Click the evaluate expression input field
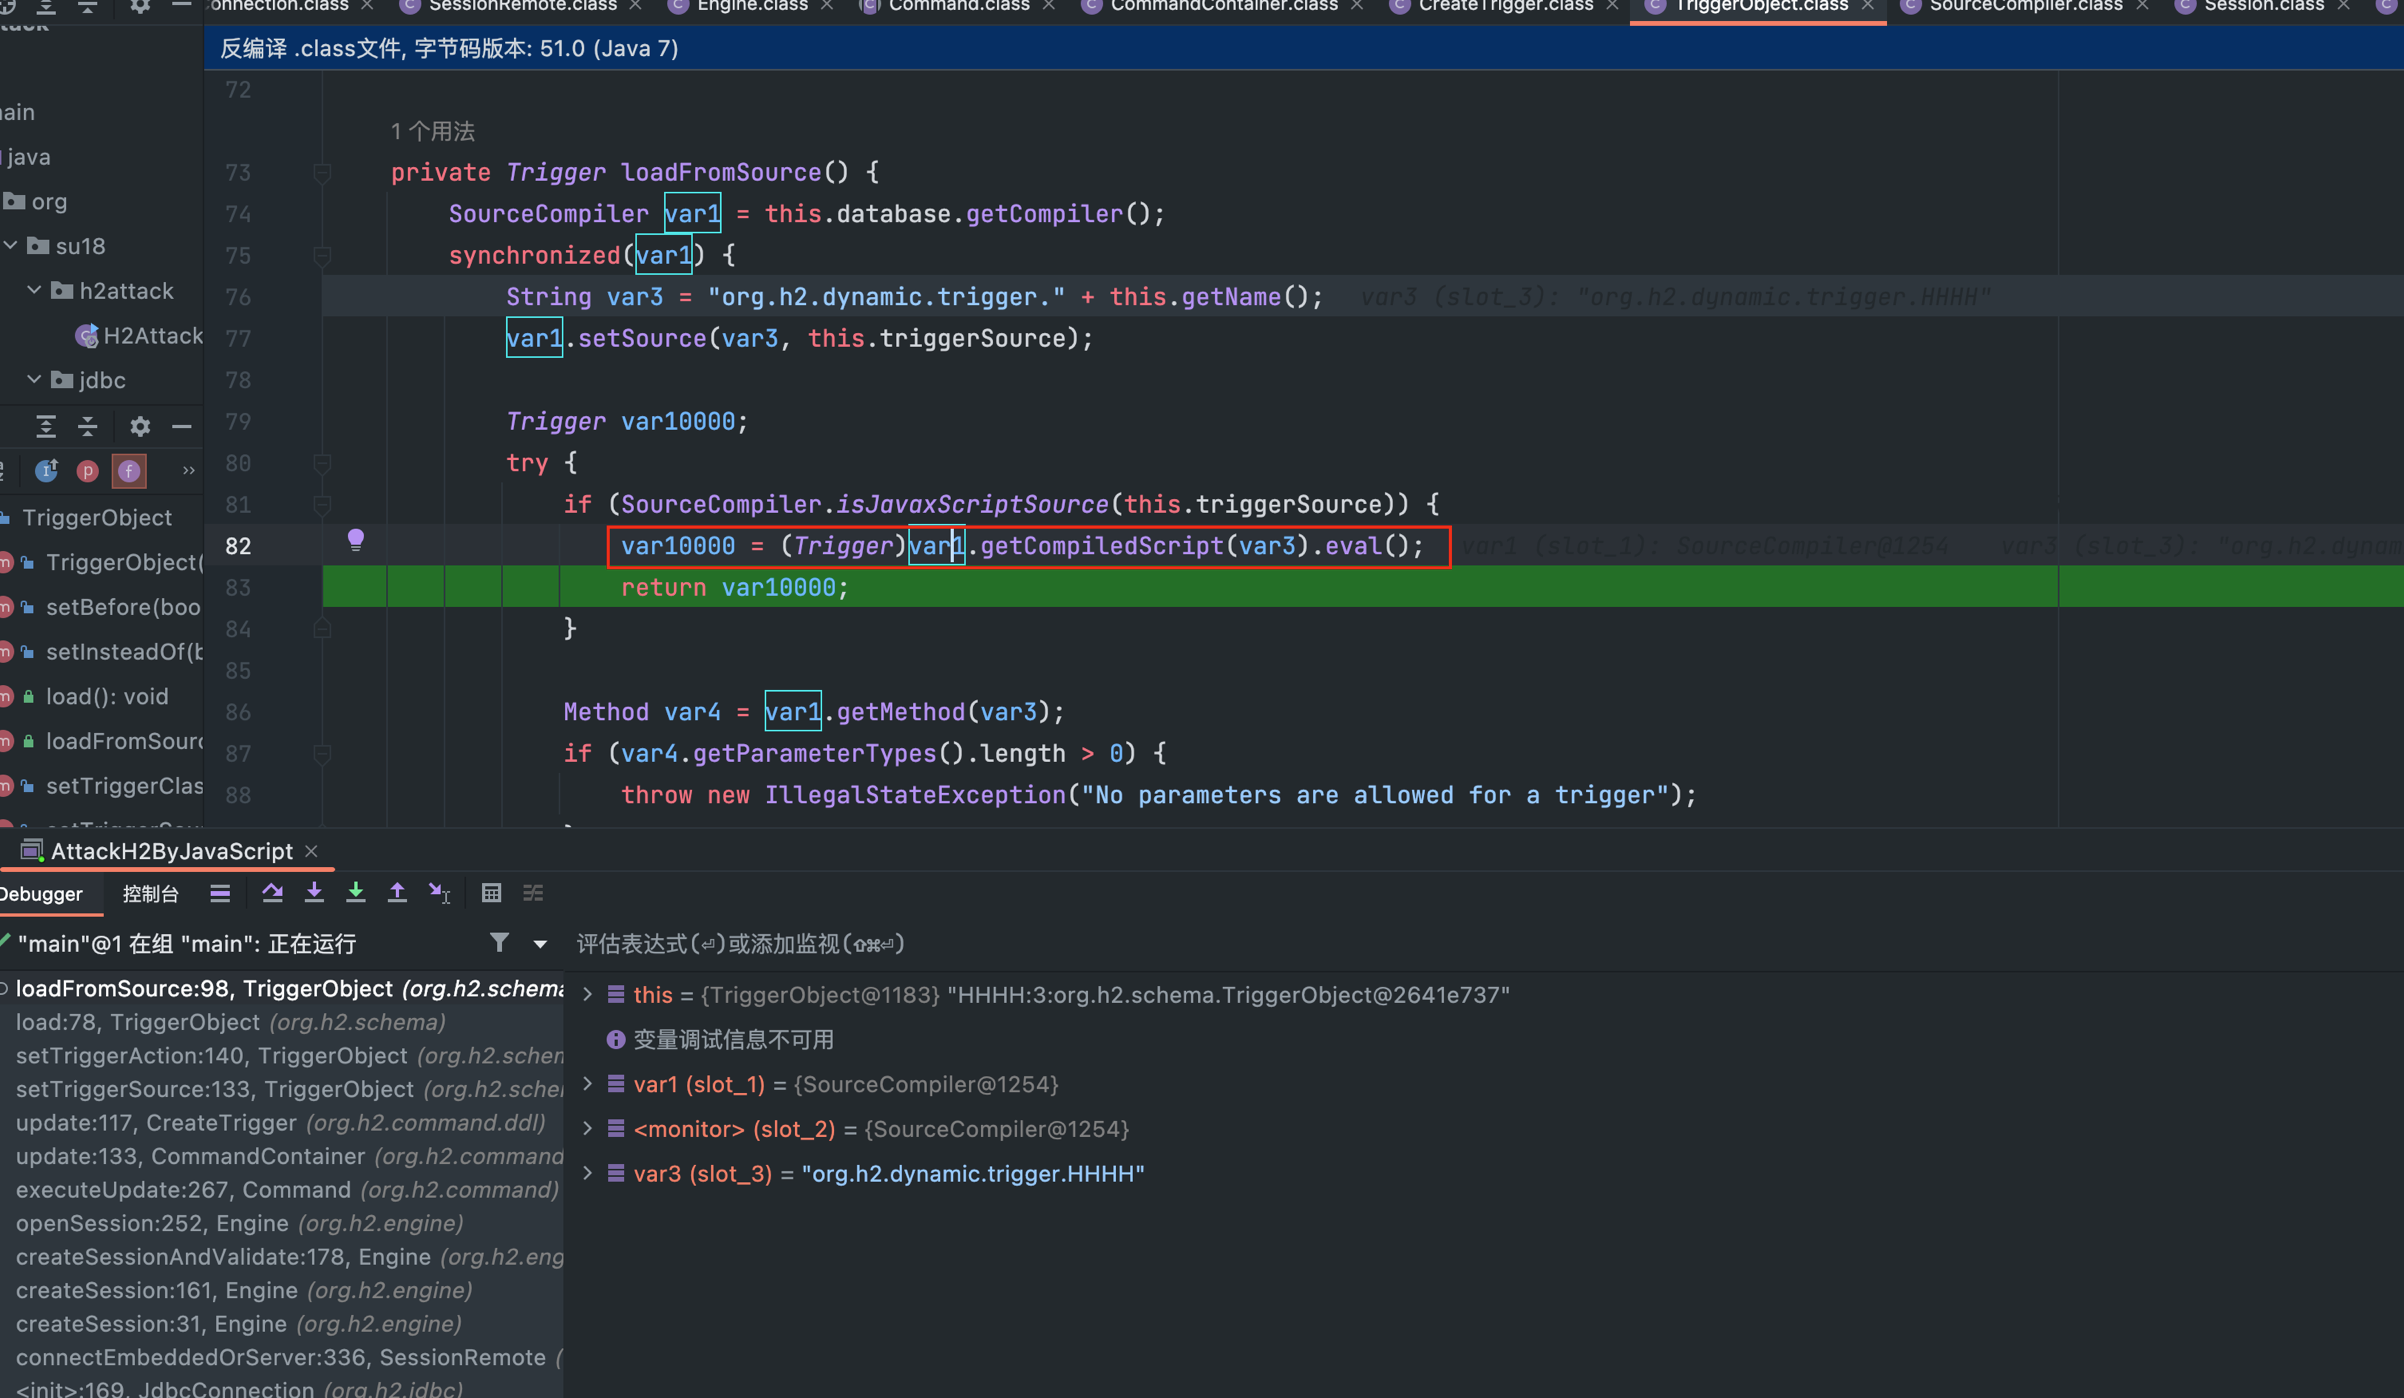 [1484, 943]
